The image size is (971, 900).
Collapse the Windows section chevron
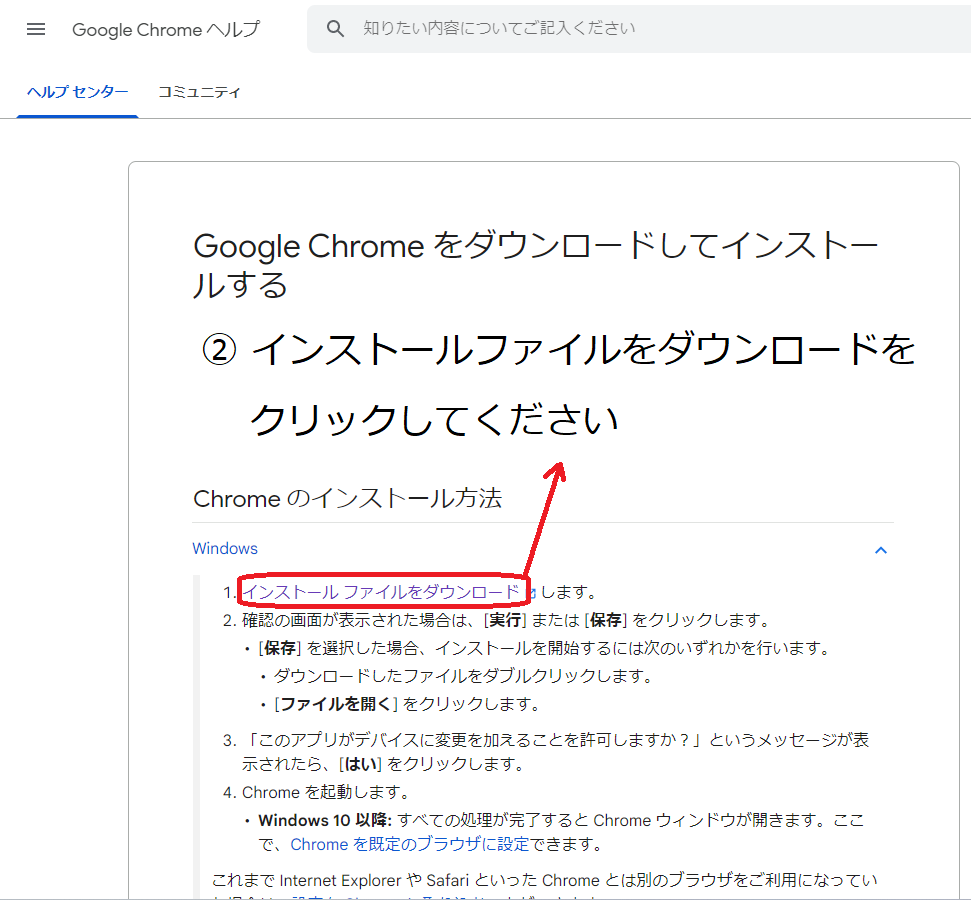[881, 550]
